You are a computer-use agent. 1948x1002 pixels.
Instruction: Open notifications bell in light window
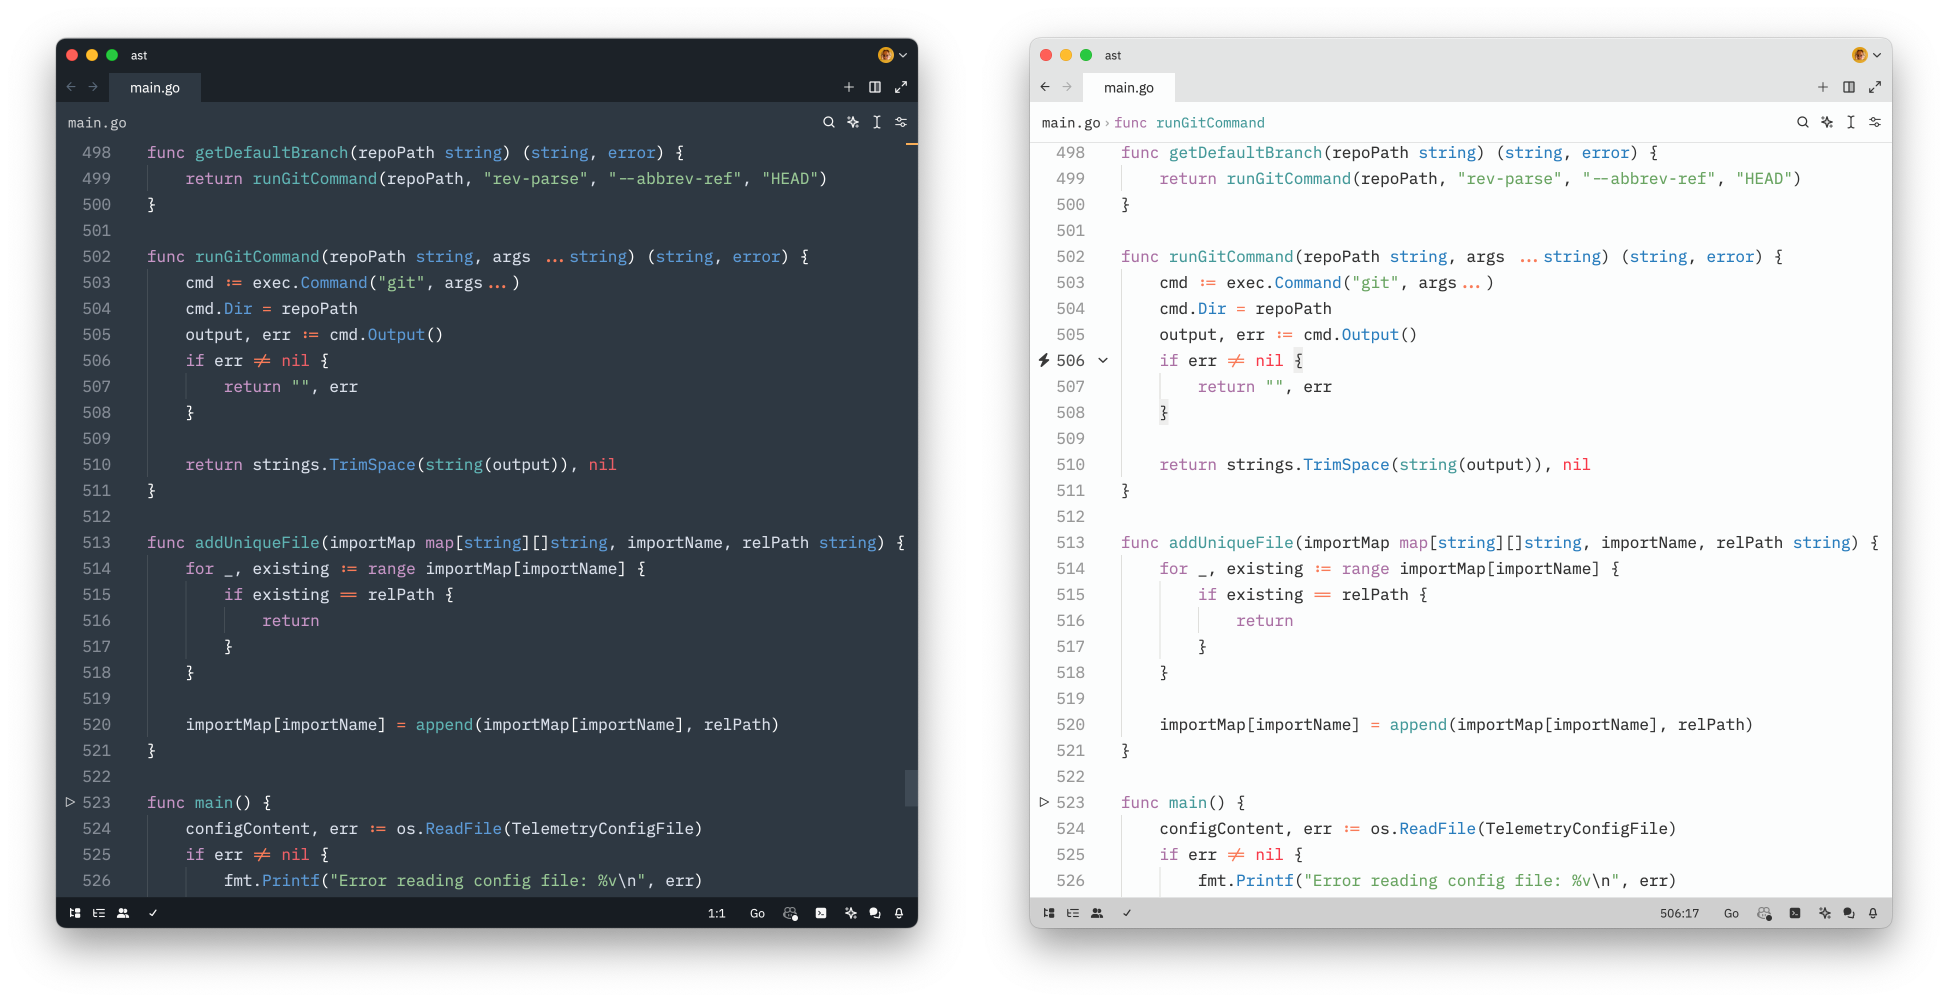(1873, 913)
